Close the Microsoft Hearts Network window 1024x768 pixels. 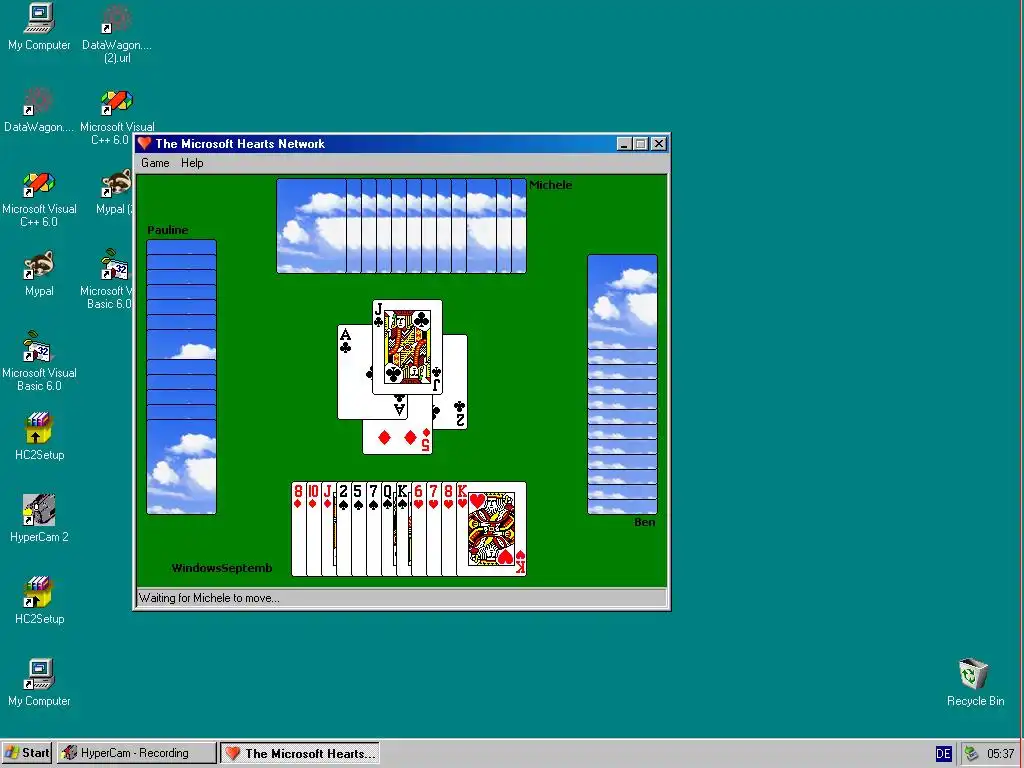659,144
